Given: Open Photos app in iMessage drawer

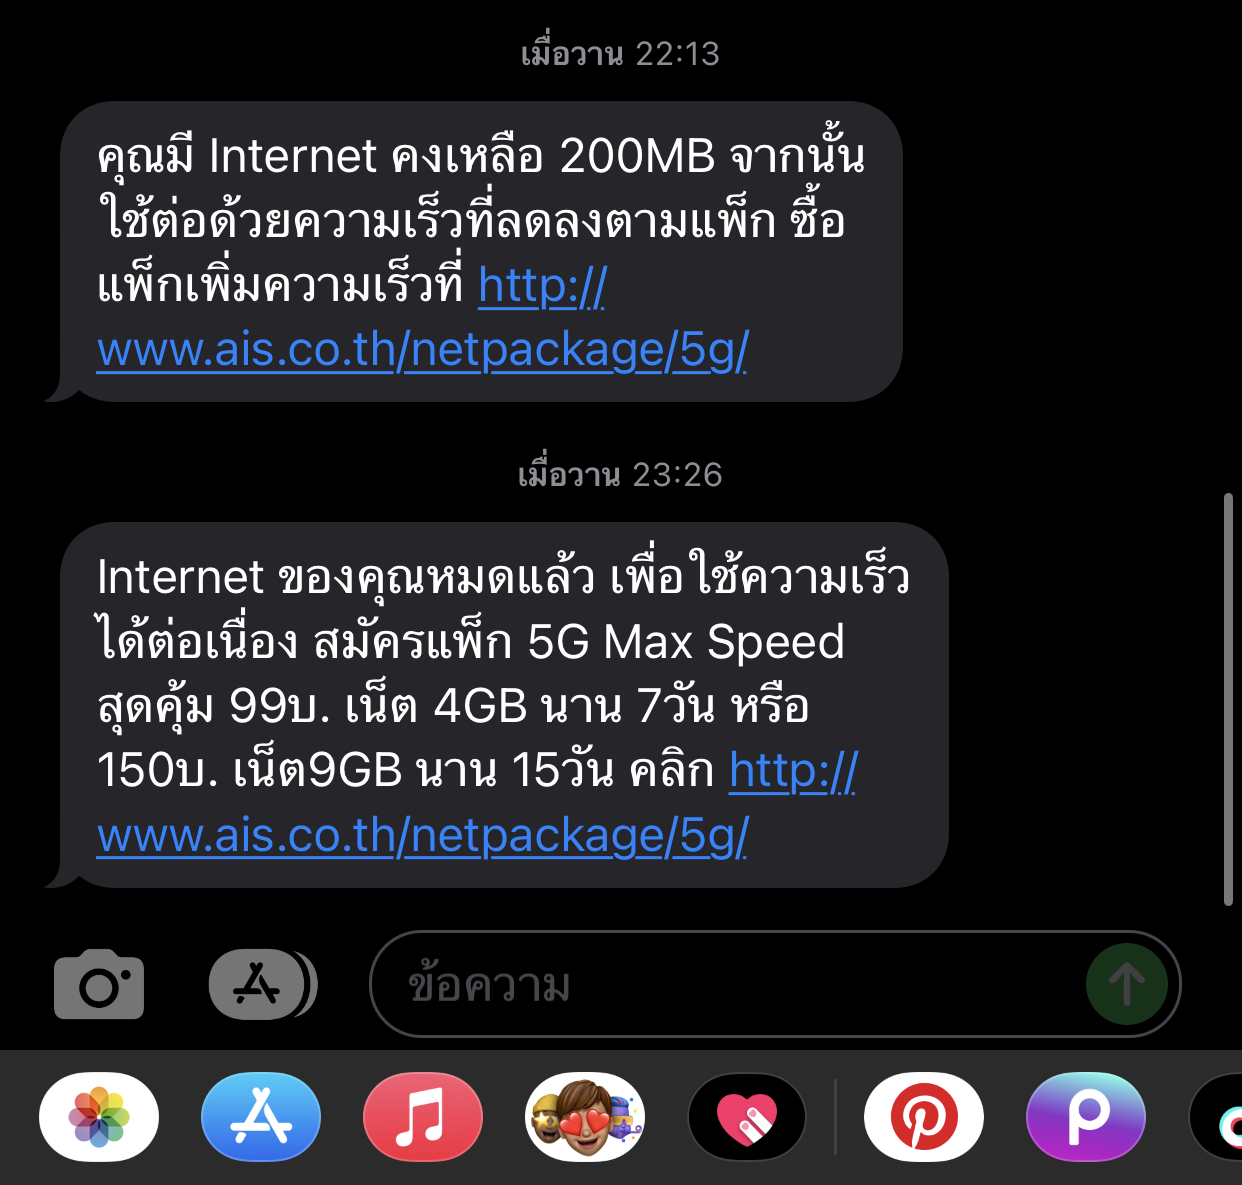Looking at the screenshot, I should click(99, 1117).
